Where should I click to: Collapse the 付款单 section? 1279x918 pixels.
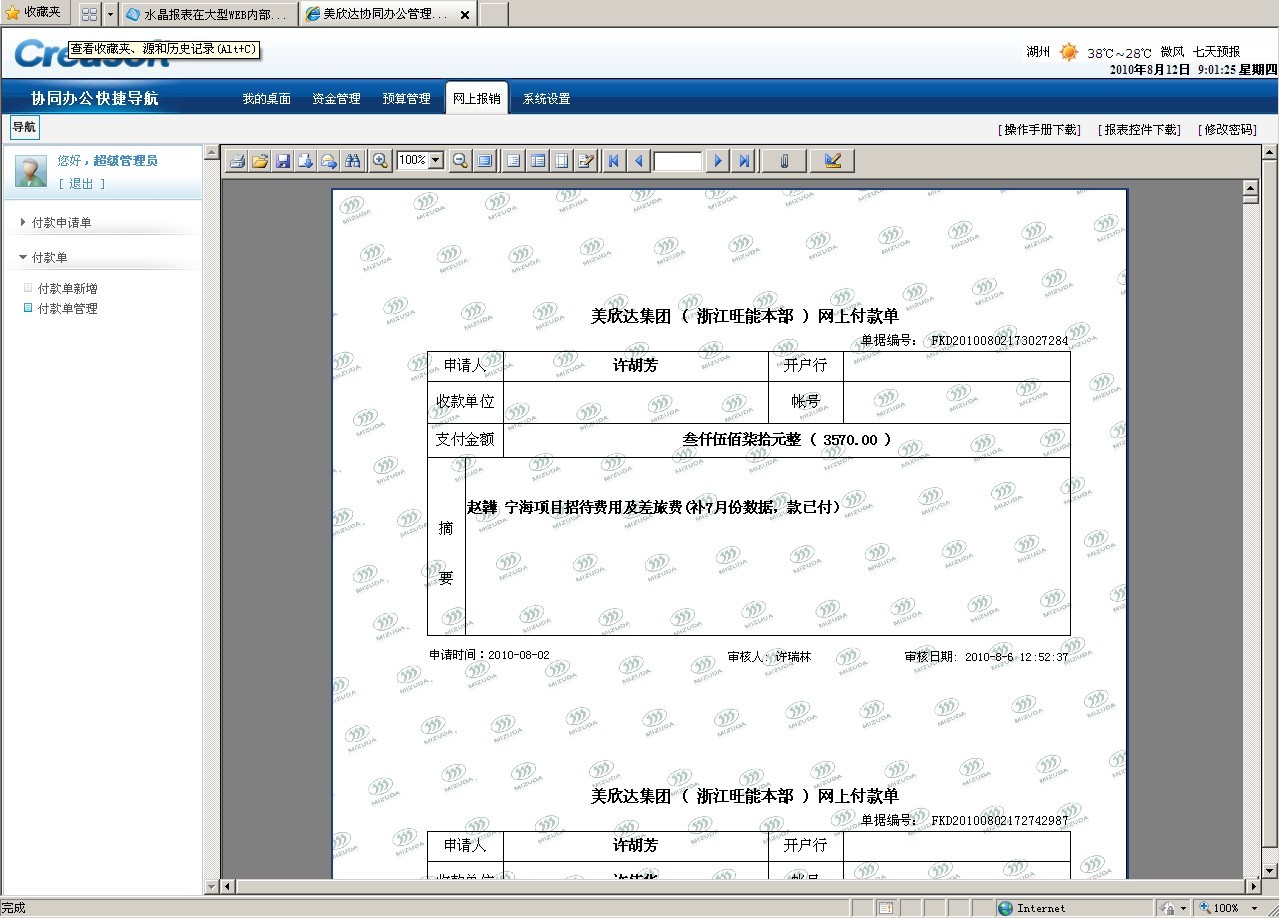43,258
